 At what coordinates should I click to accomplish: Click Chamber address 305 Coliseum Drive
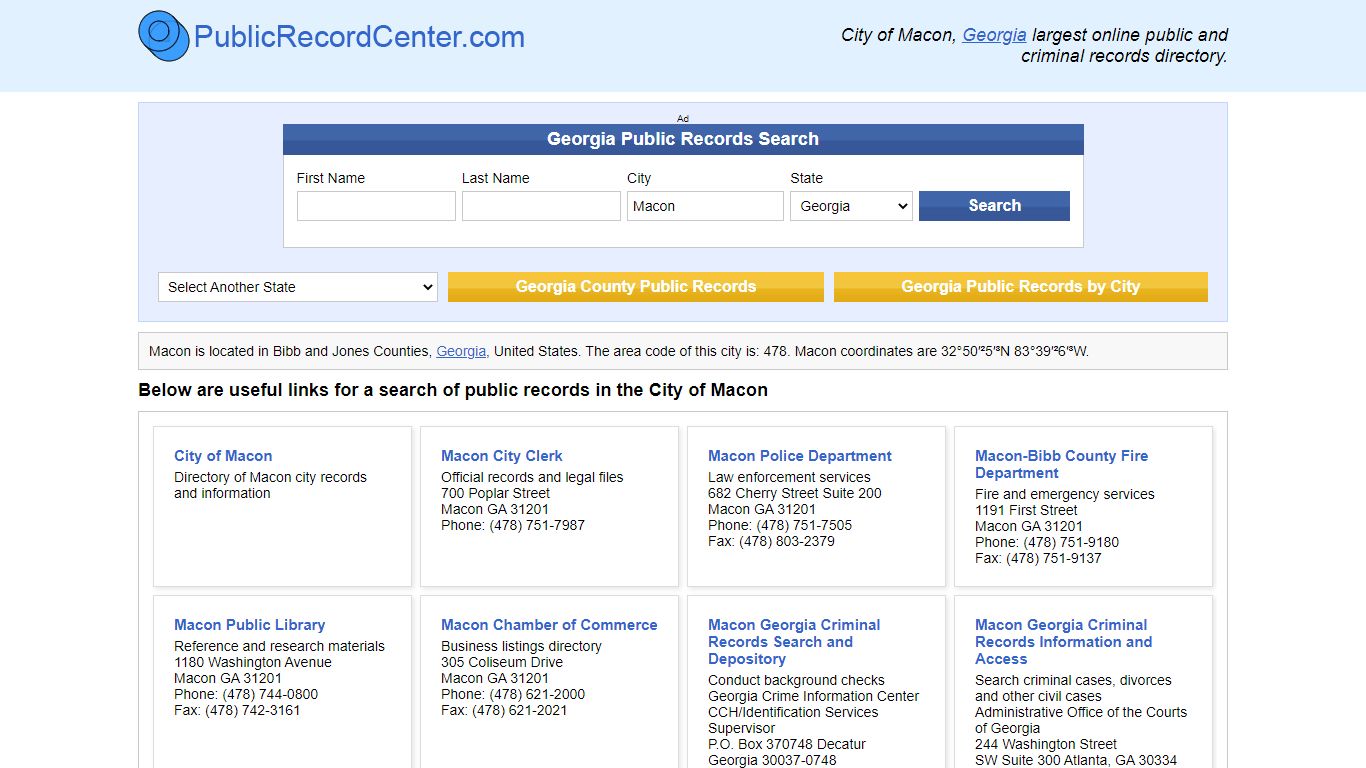coord(502,662)
